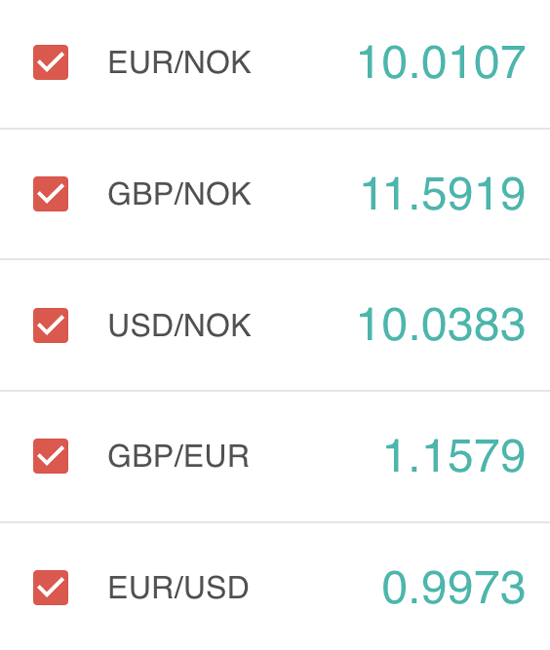
Task: Tap the EUR/USD pair label
Action: click(179, 588)
